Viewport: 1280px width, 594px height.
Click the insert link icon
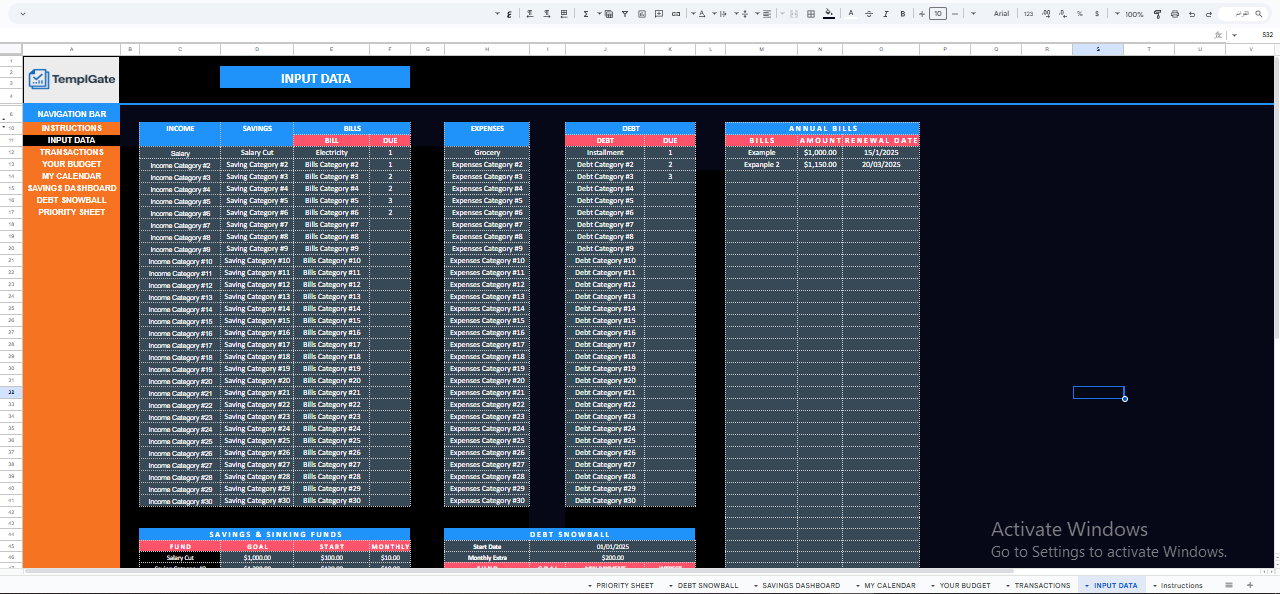click(675, 14)
